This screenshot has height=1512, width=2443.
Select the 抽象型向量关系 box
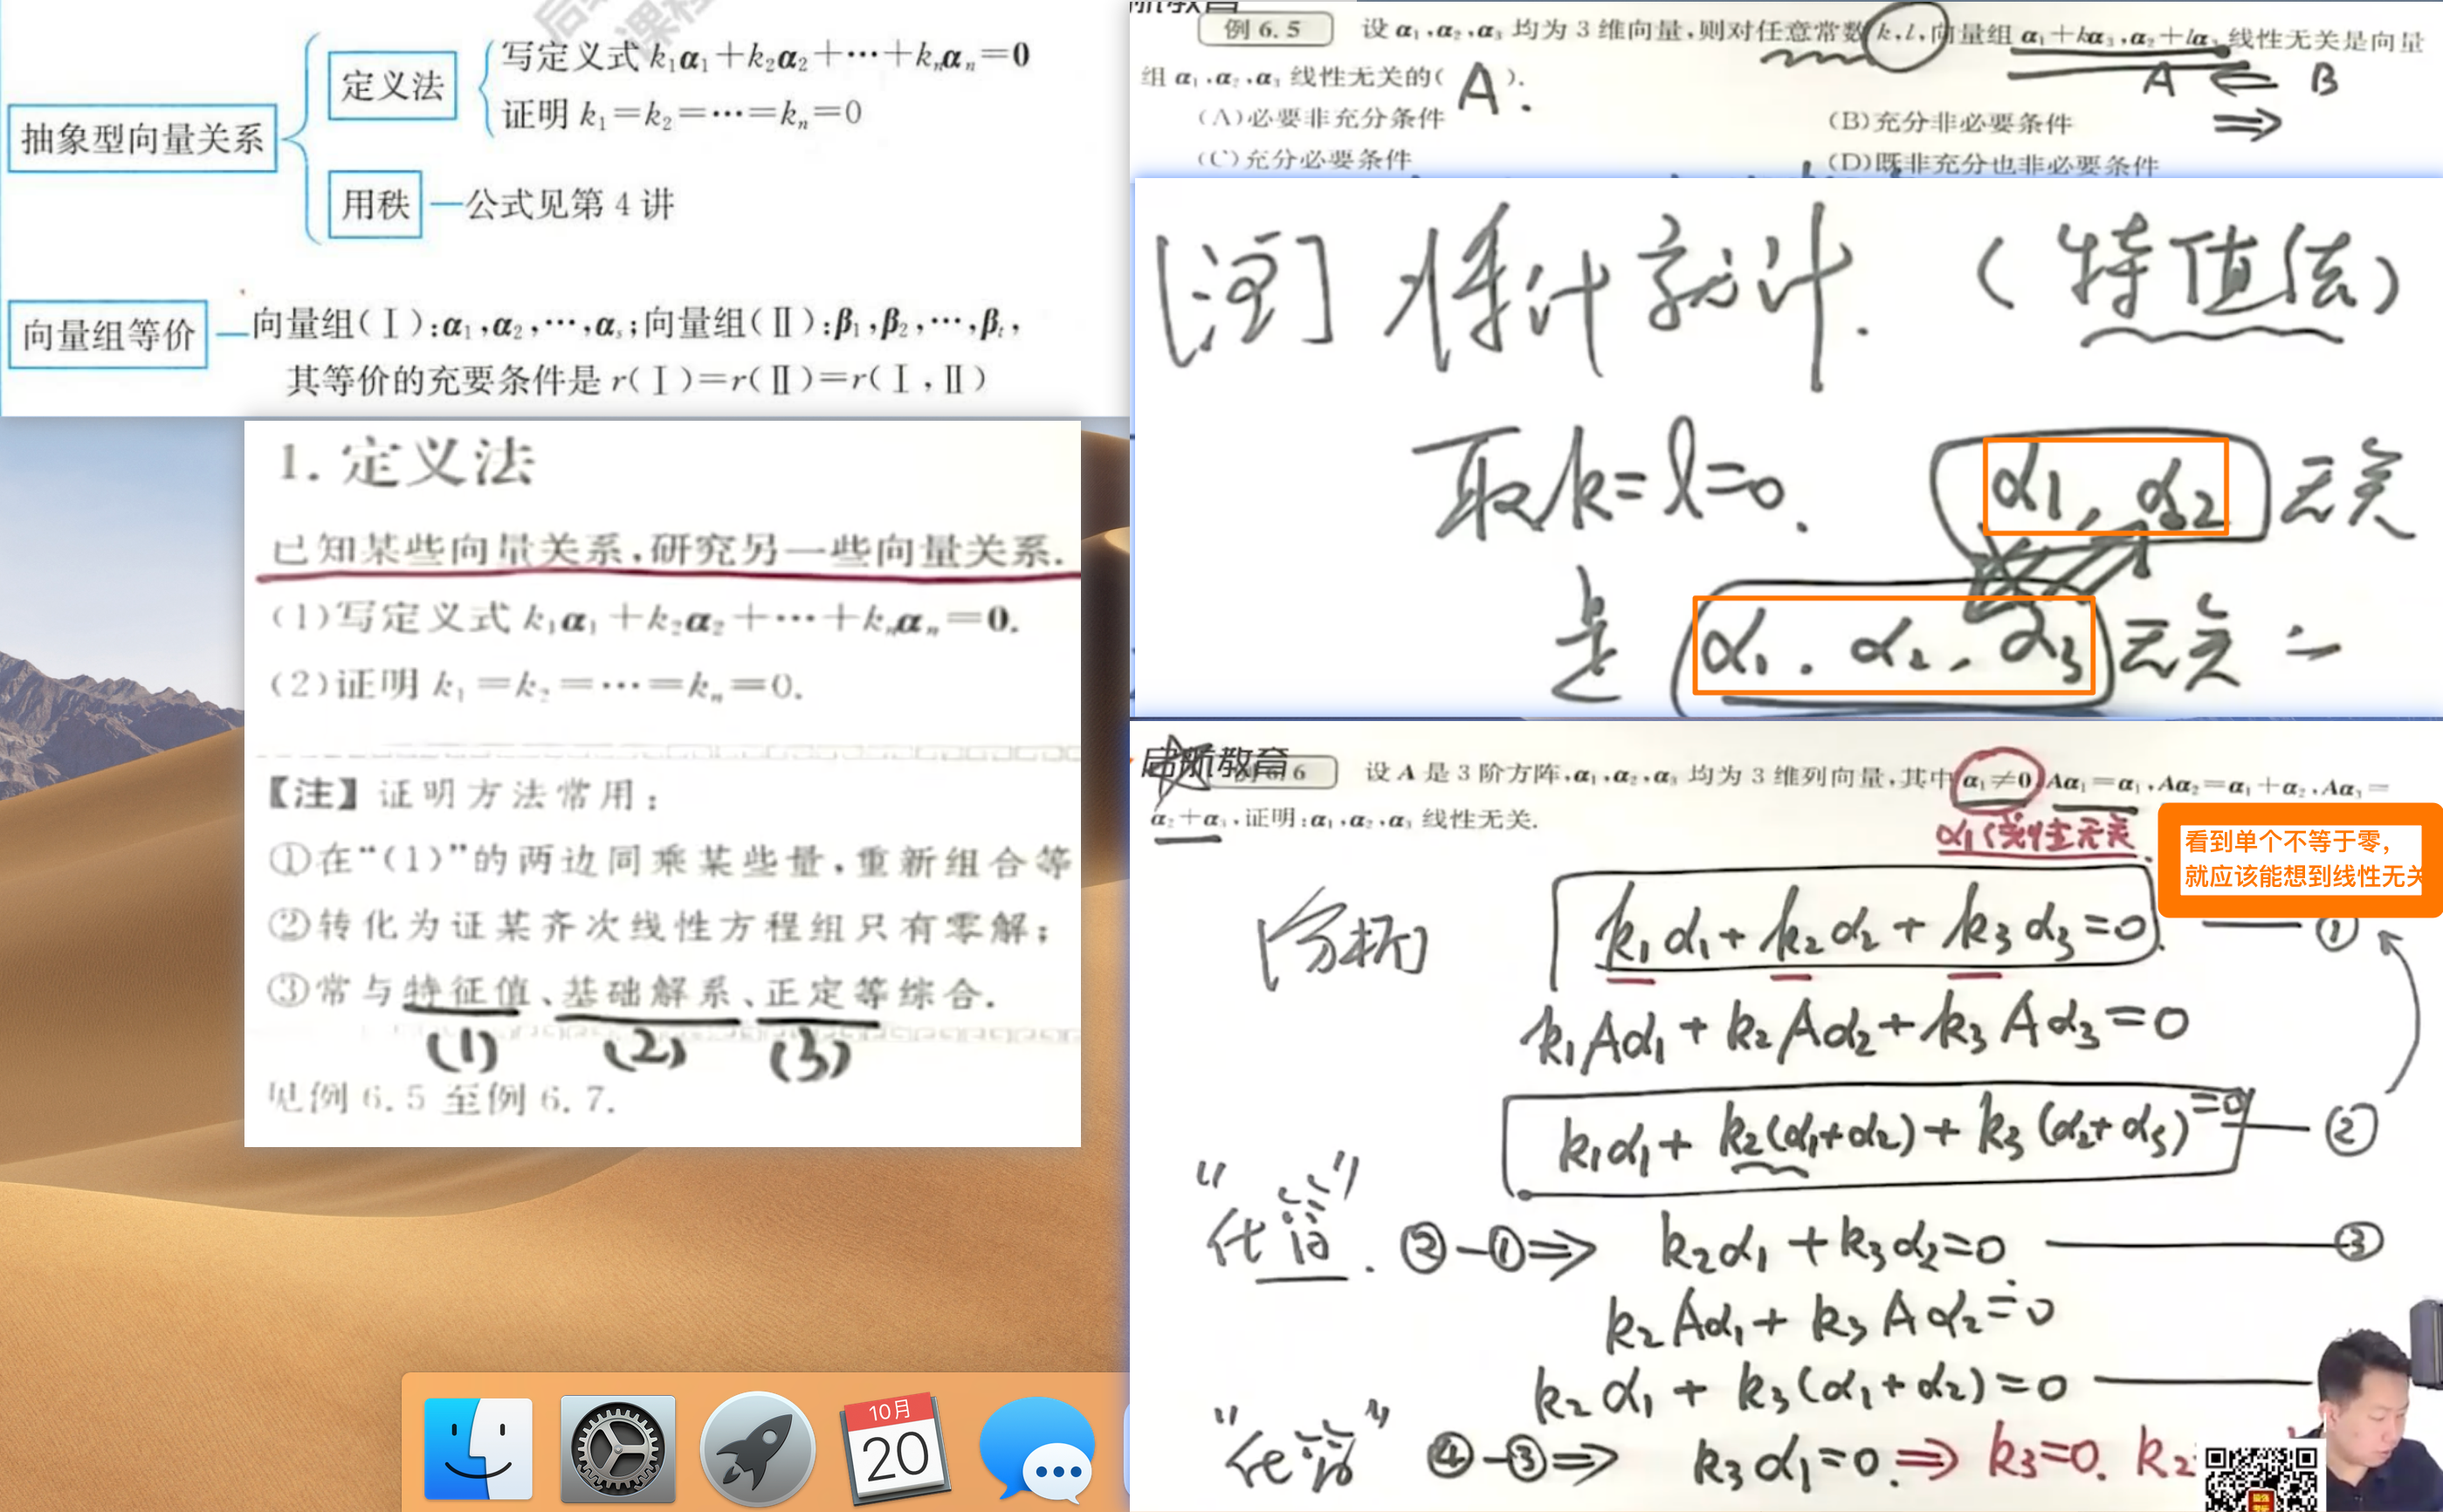[143, 138]
